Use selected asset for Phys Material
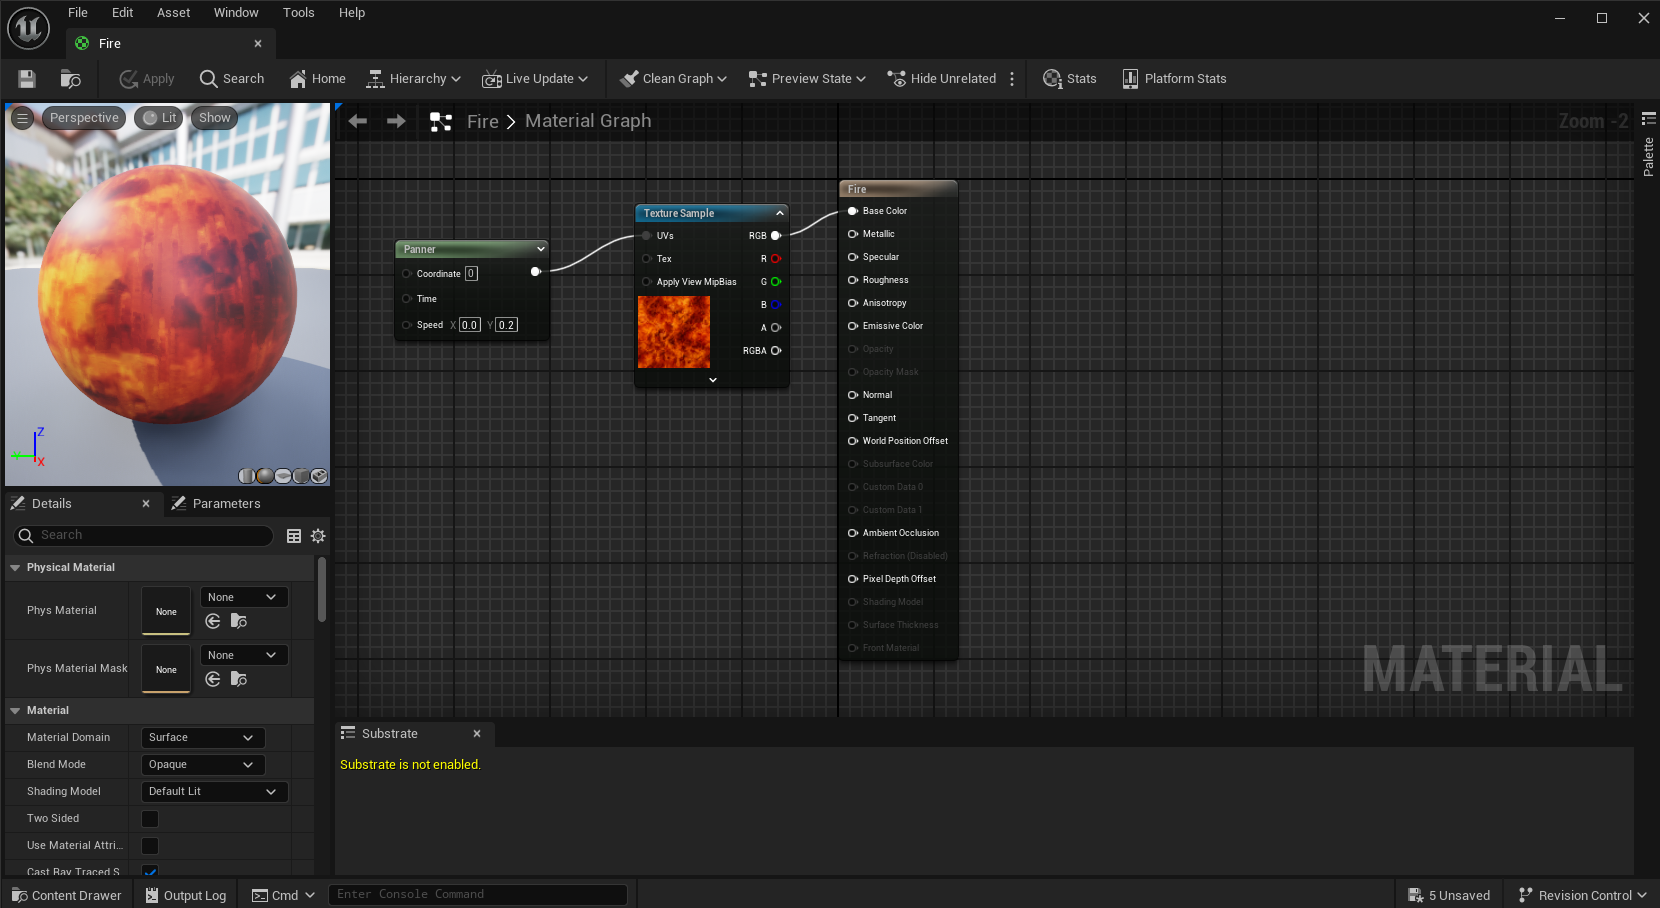Image resolution: width=1660 pixels, height=908 pixels. click(213, 622)
